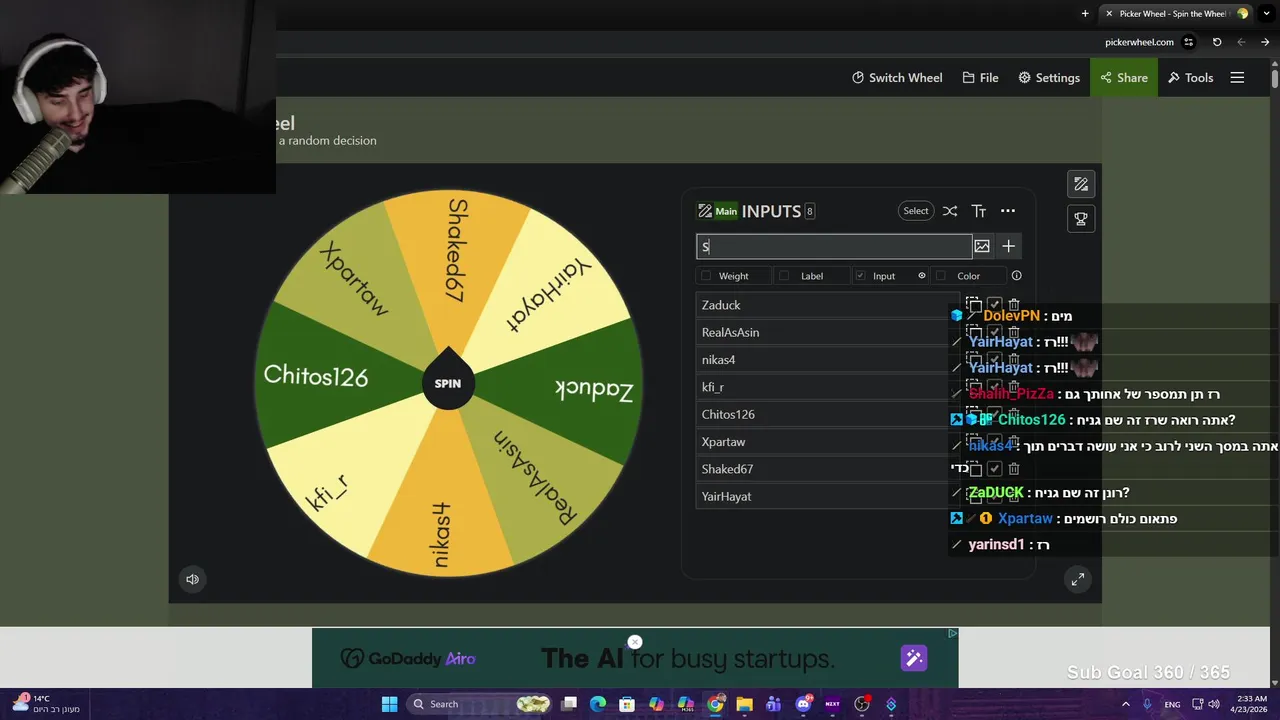Select the RealAsAsin input row
The width and height of the screenshot is (1280, 720).
[x=827, y=332]
